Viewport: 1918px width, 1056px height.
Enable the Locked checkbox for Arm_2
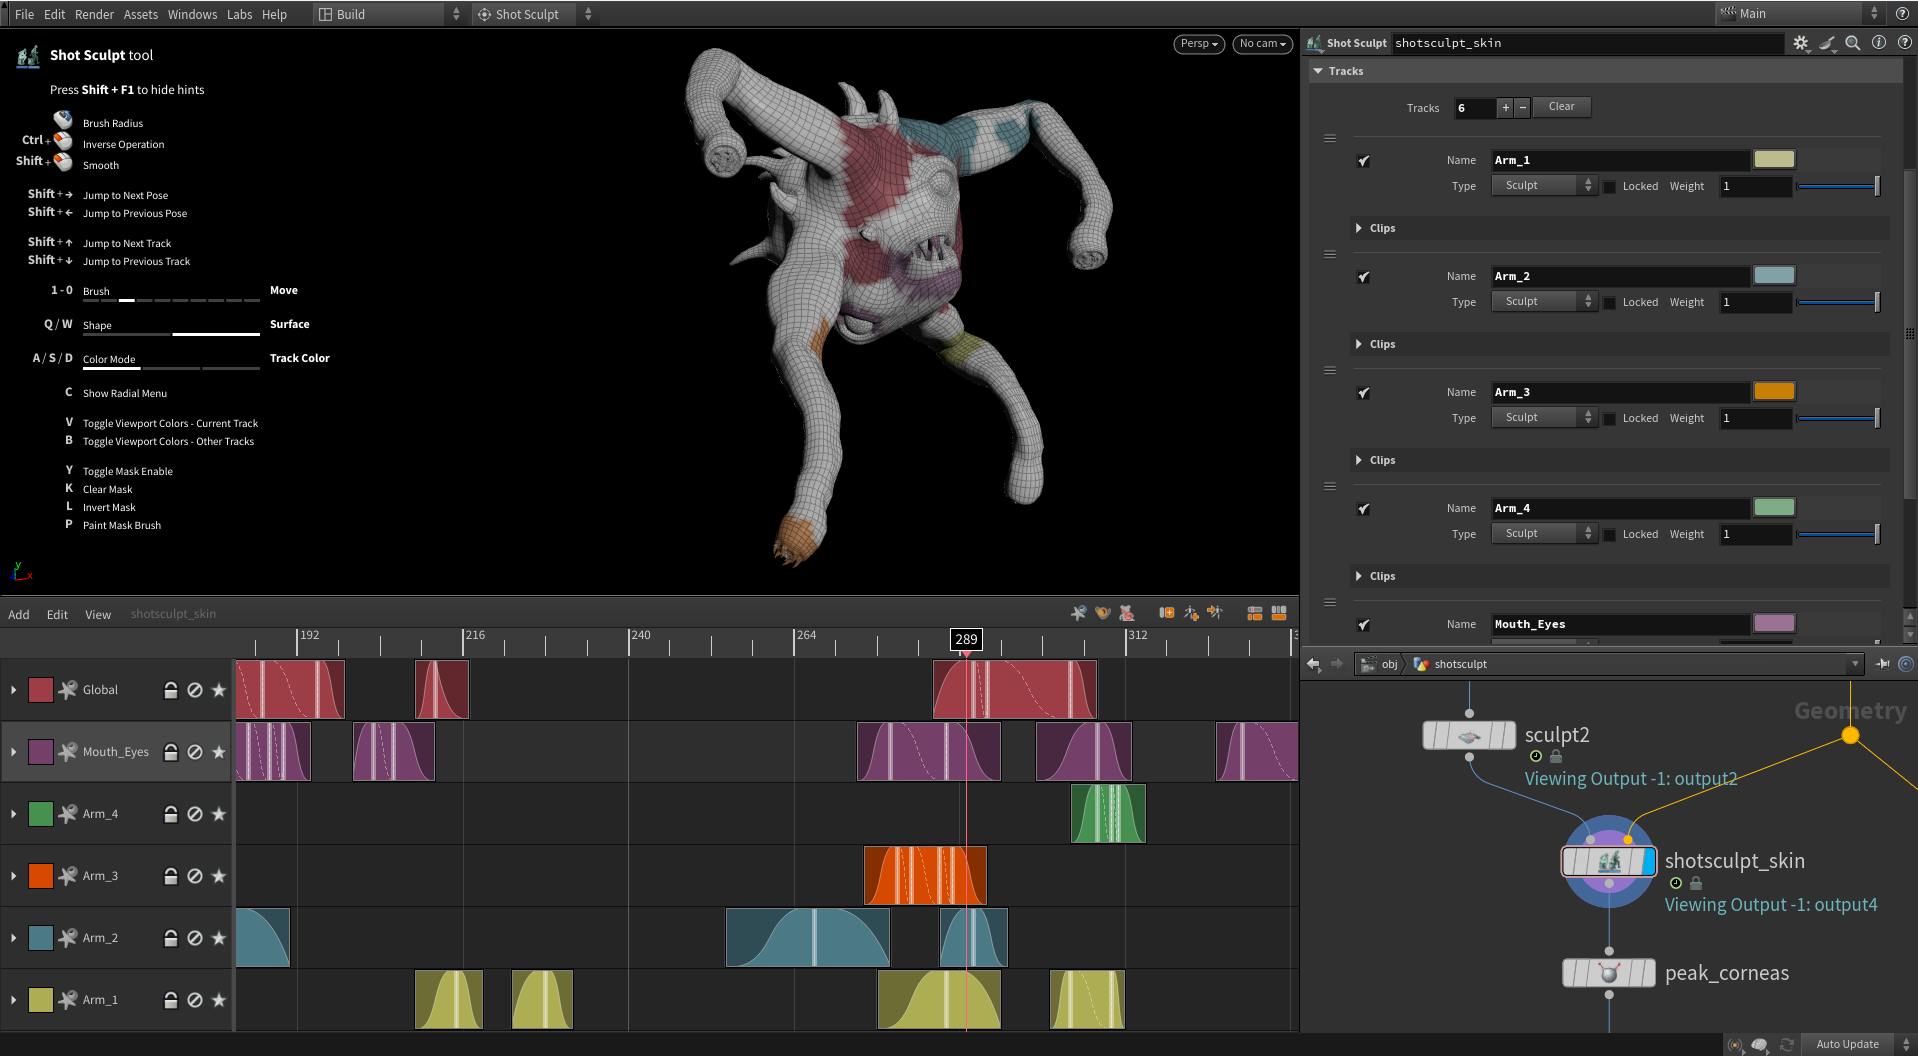coord(1610,302)
